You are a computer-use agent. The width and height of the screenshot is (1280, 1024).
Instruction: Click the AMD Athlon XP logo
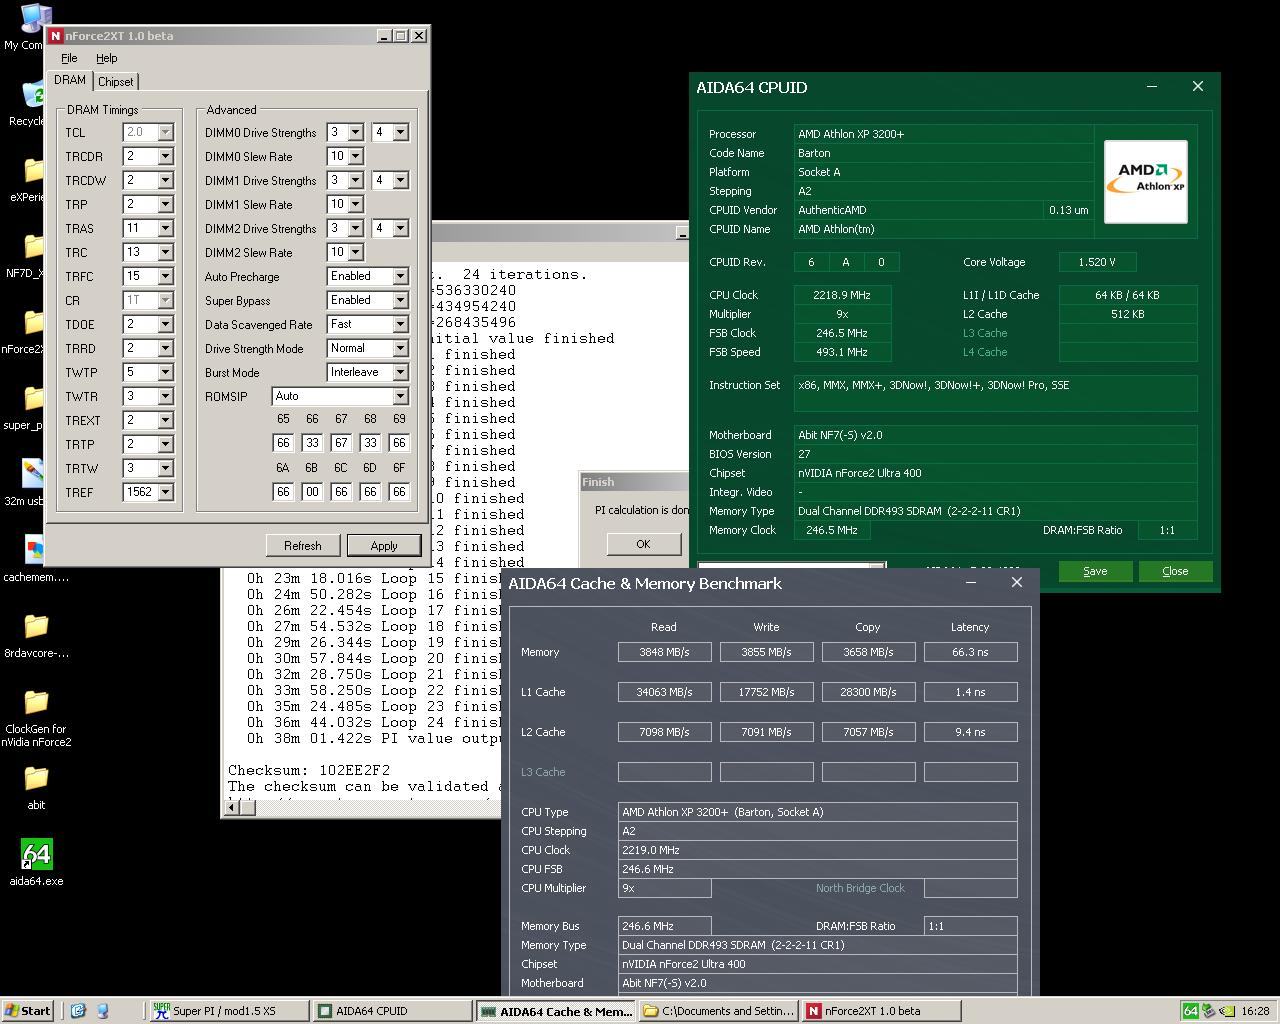1145,181
